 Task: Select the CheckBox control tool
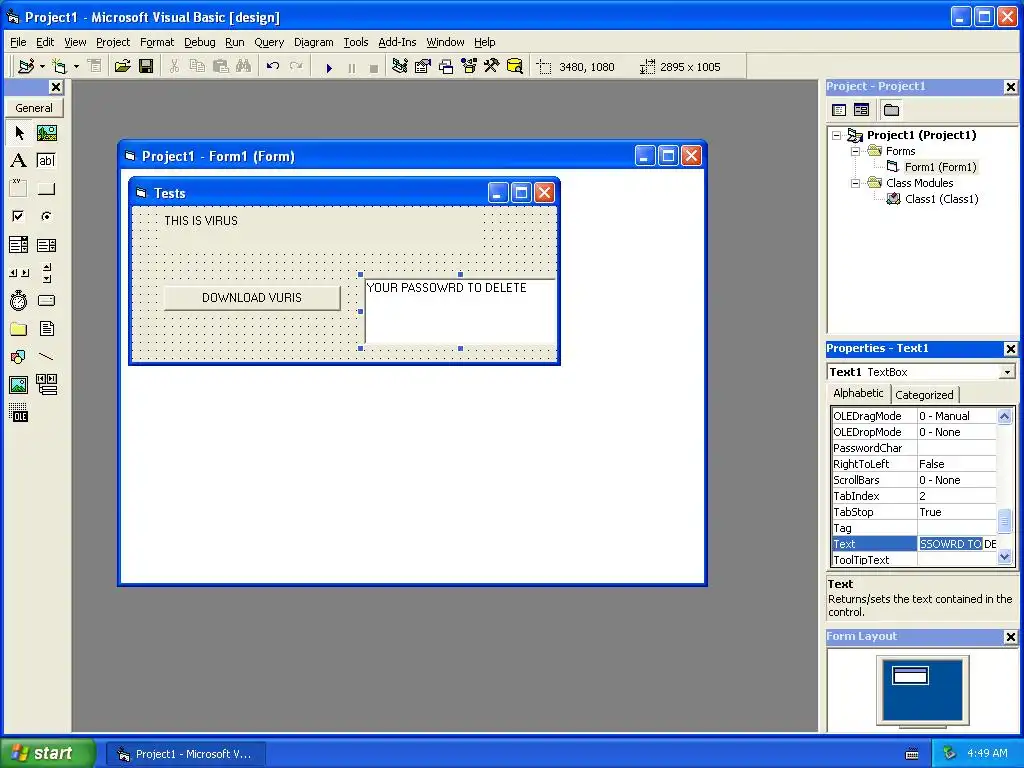19,216
